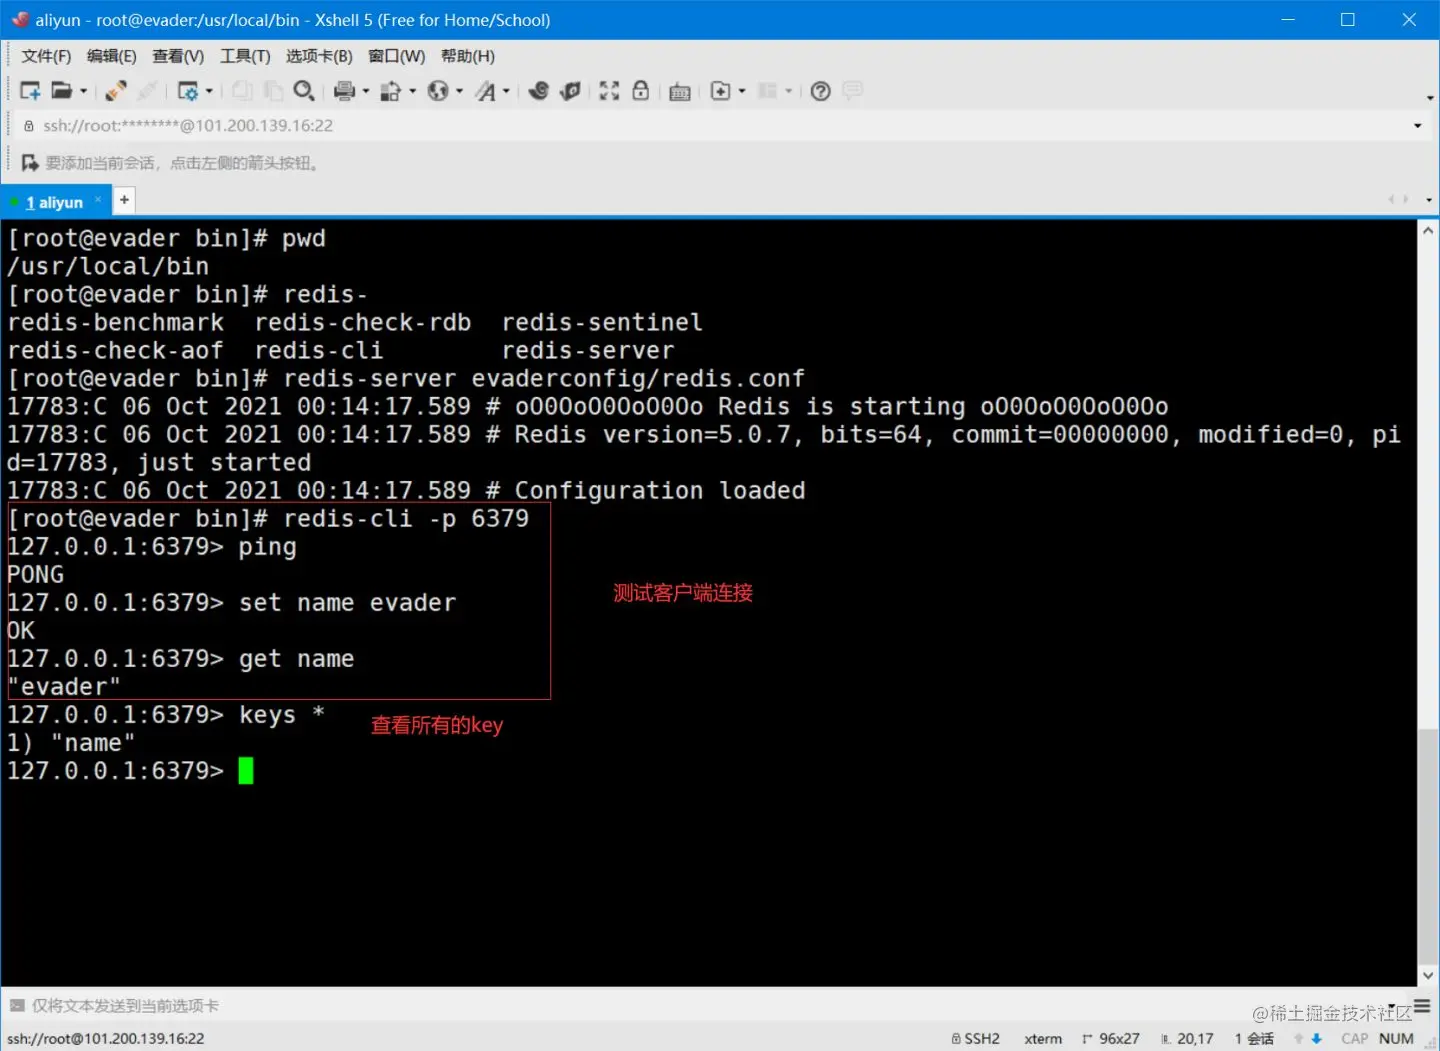Viewport: 1440px width, 1051px height.
Task: Expand the address bar history dropdown
Action: click(x=1417, y=126)
